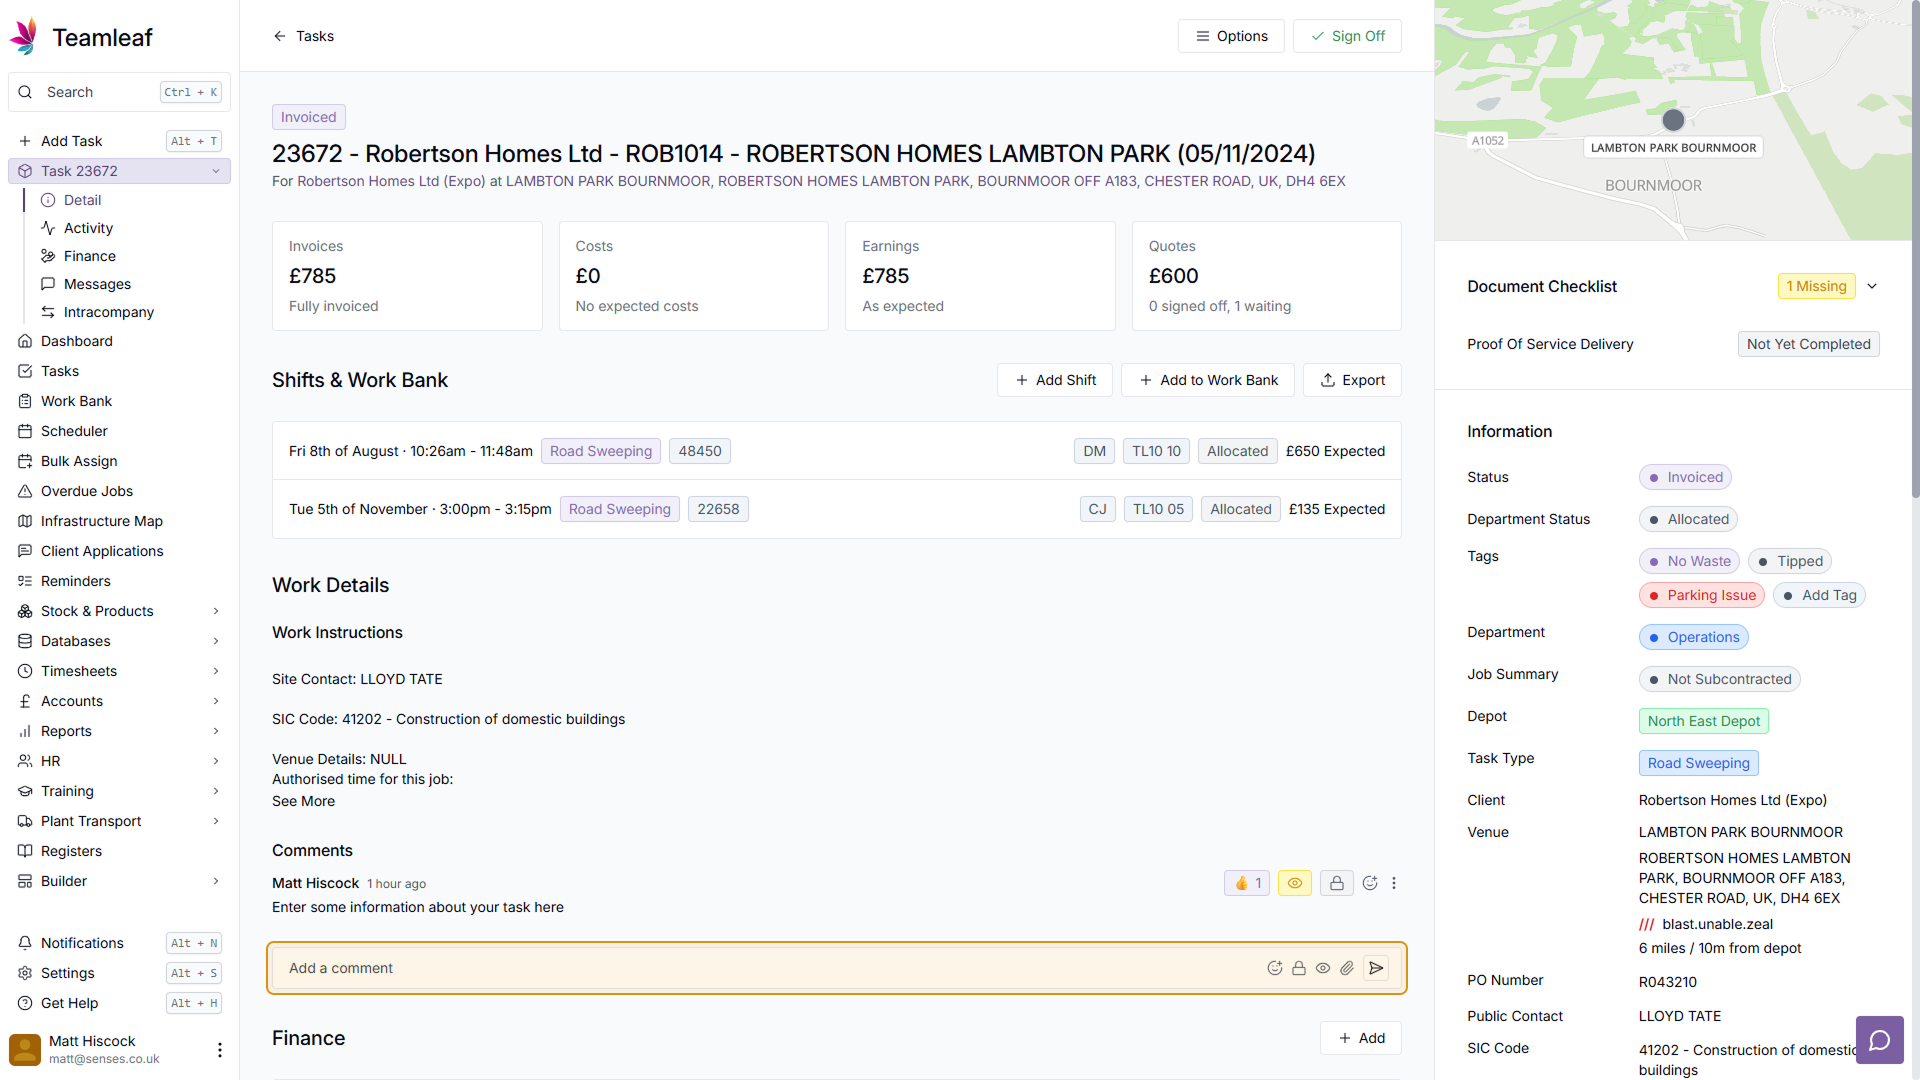Expand the Document Checklist chevron
Viewport: 1920px width, 1080px height.
(x=1872, y=286)
